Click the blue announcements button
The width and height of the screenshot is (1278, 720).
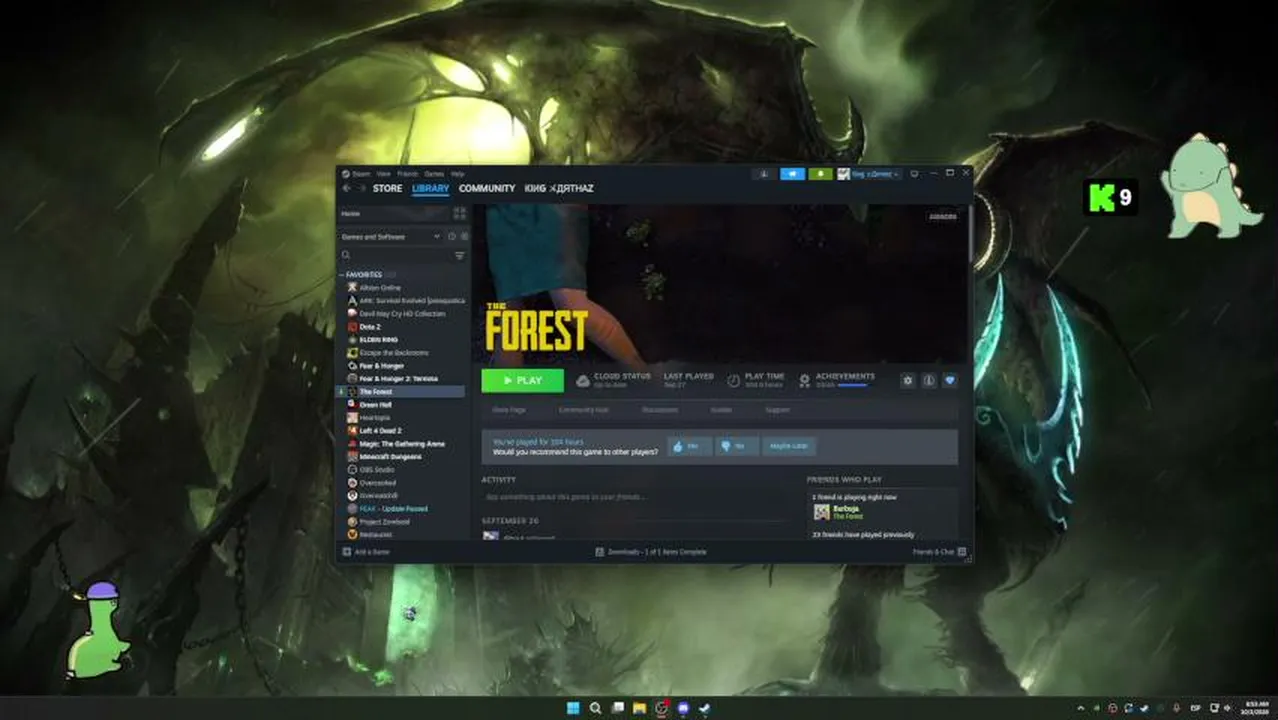point(792,174)
